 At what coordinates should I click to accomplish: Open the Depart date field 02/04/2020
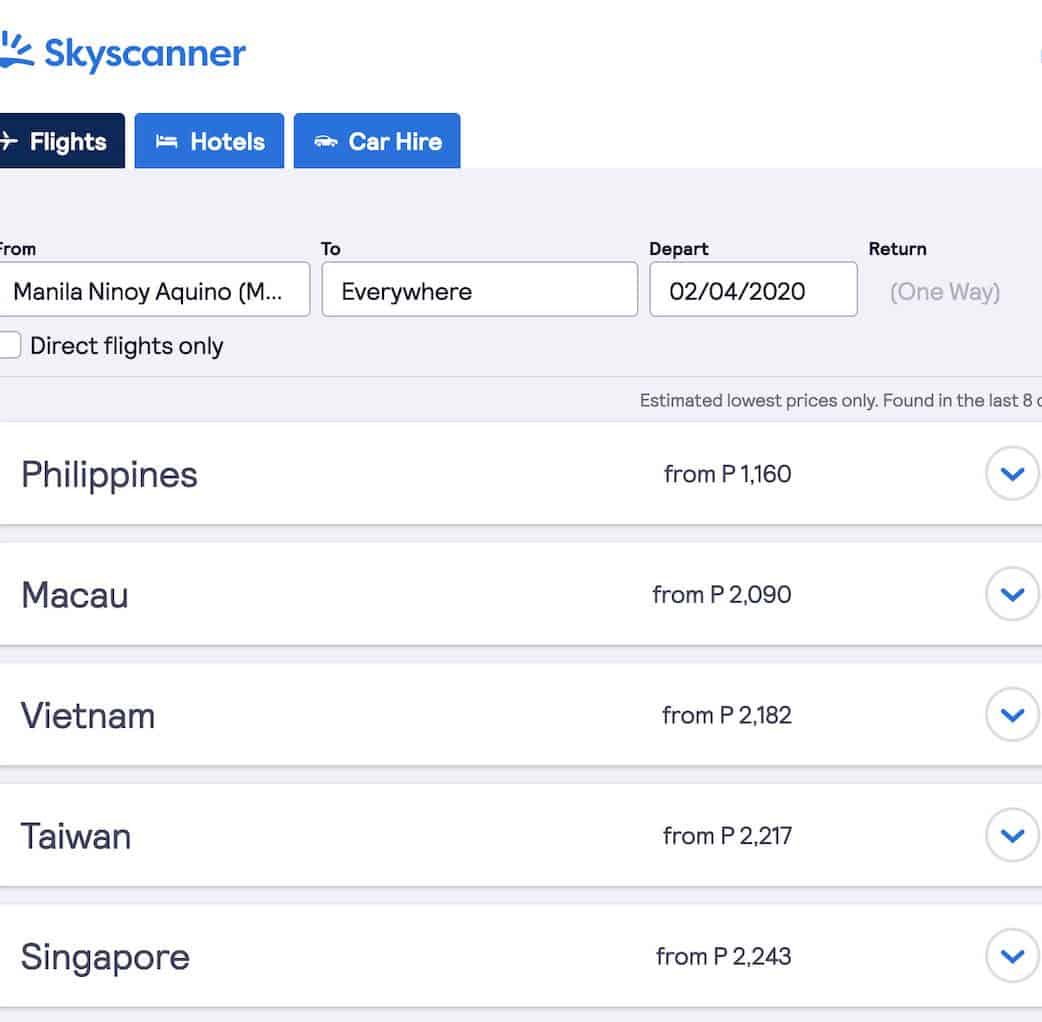[x=752, y=291]
